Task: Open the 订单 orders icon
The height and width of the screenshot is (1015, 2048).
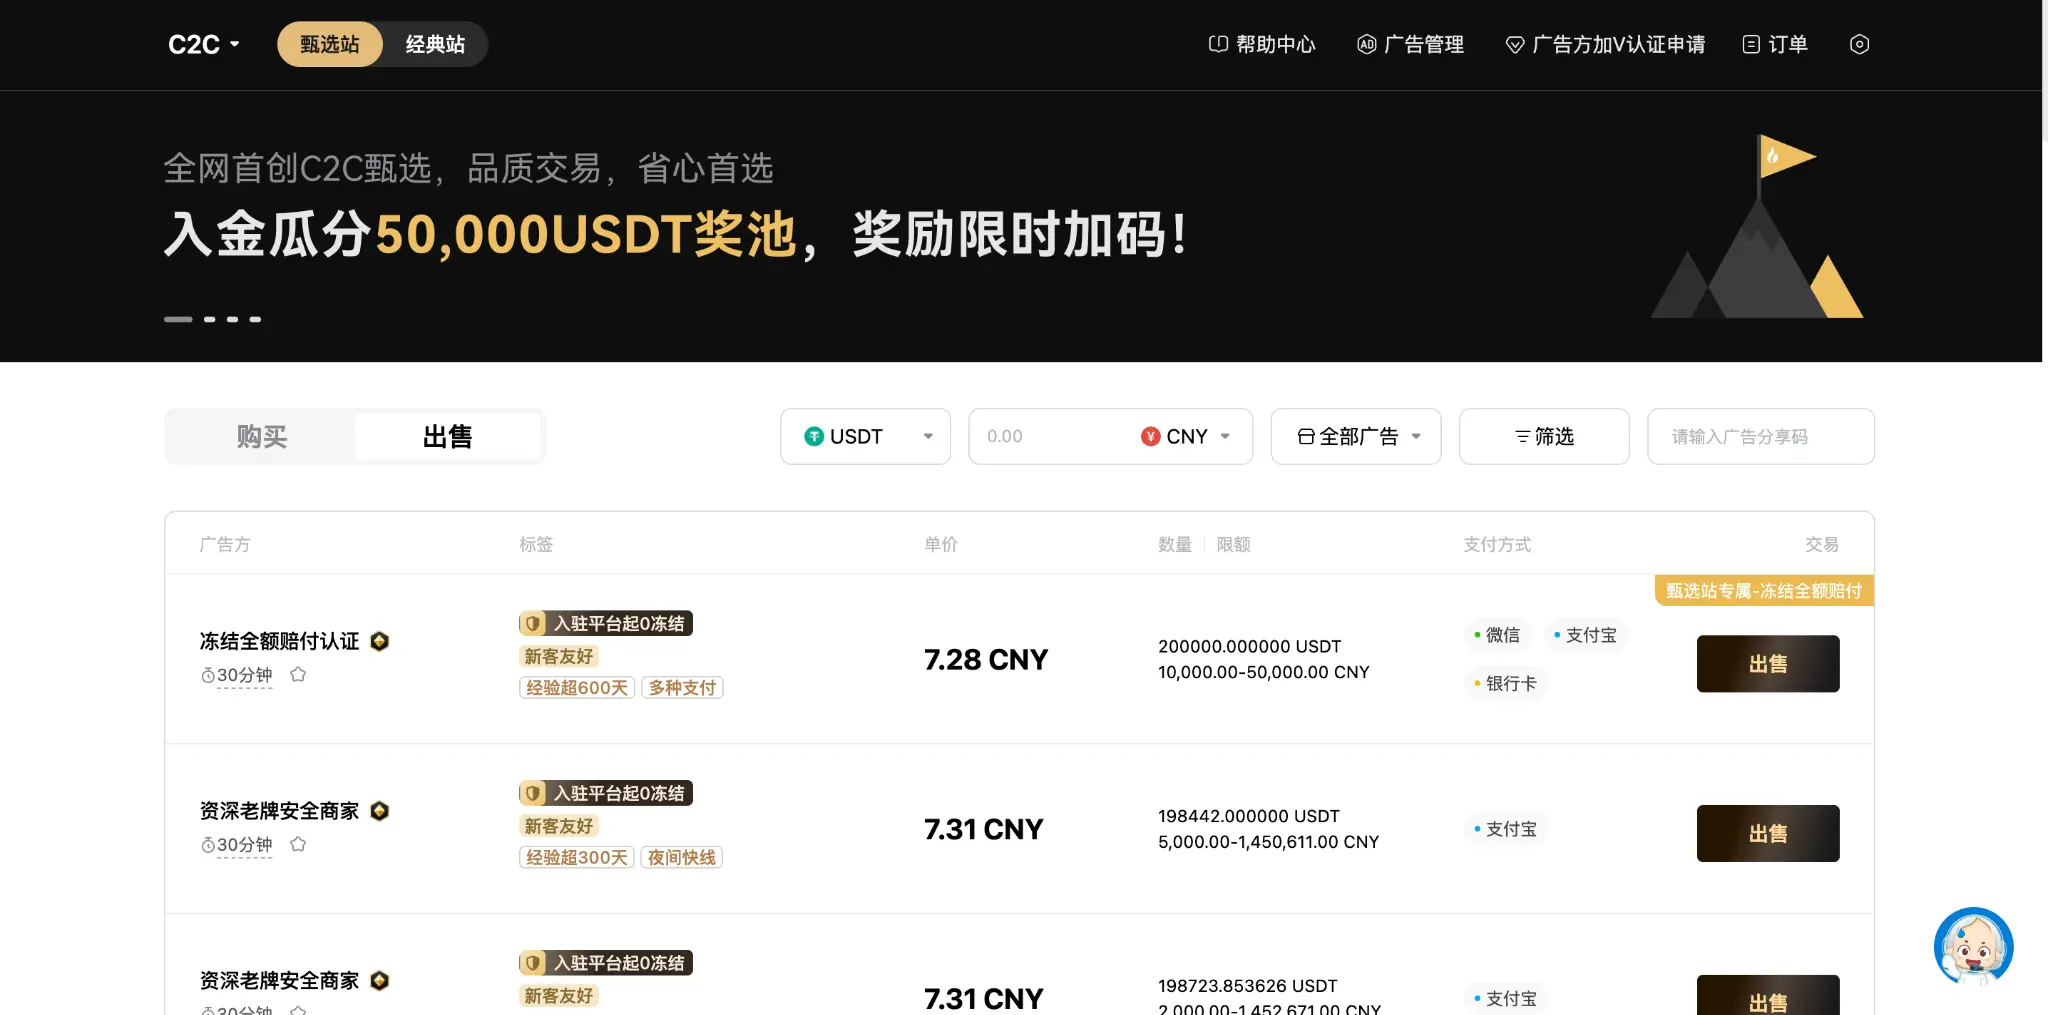Action: pyautogui.click(x=1749, y=44)
